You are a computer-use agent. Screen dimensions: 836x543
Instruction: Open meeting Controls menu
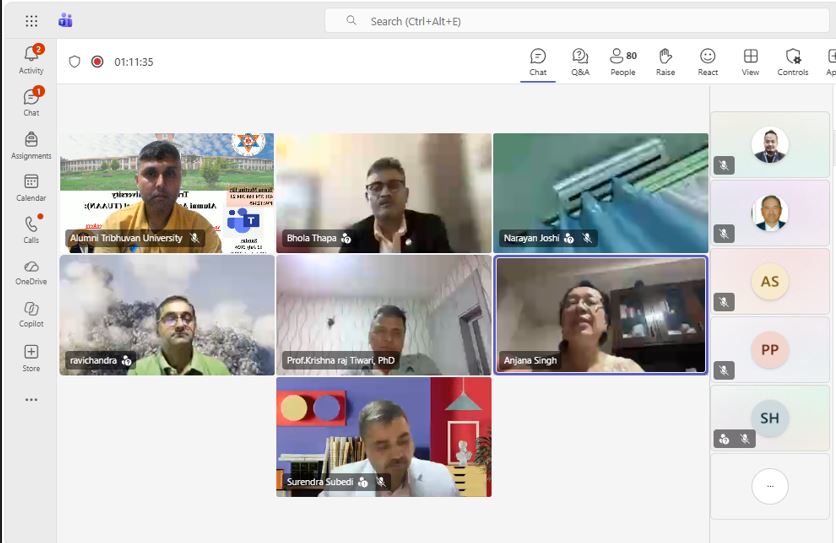793,62
